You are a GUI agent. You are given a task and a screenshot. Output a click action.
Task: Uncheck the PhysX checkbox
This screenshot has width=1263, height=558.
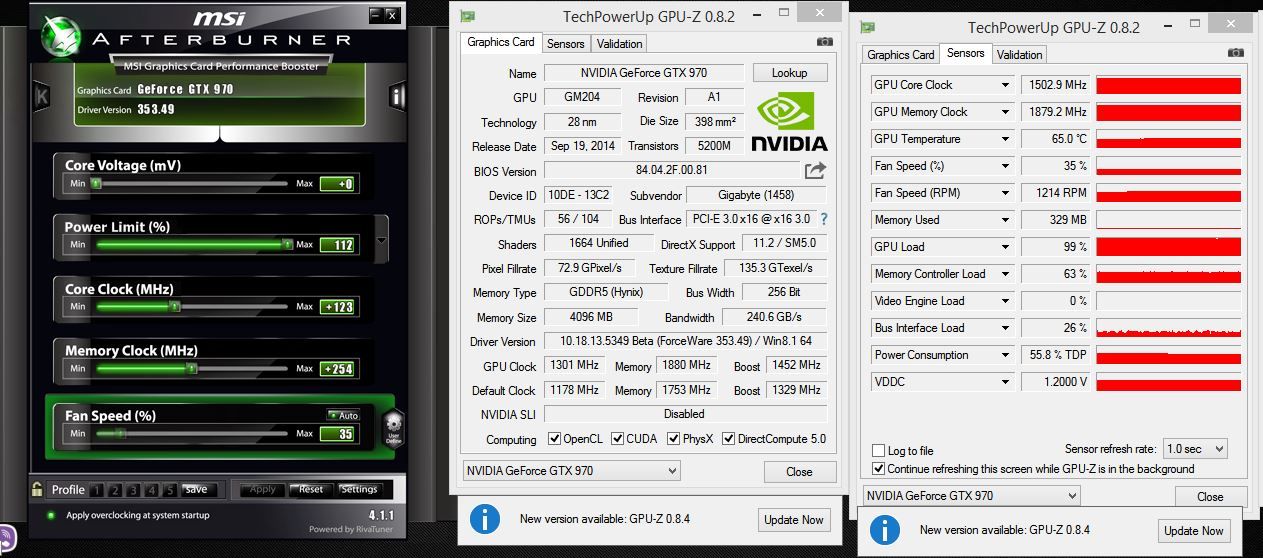pos(674,439)
